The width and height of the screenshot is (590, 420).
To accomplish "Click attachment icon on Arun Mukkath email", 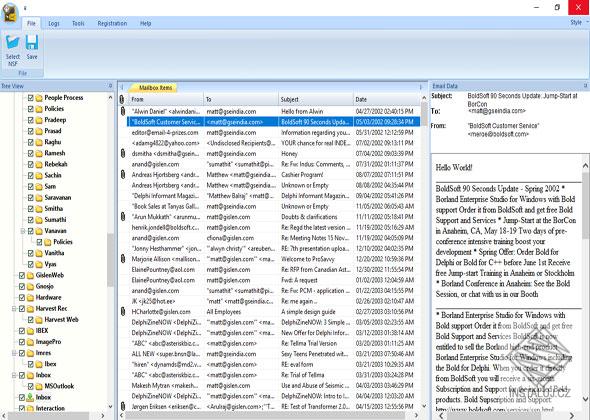I will [123, 217].
